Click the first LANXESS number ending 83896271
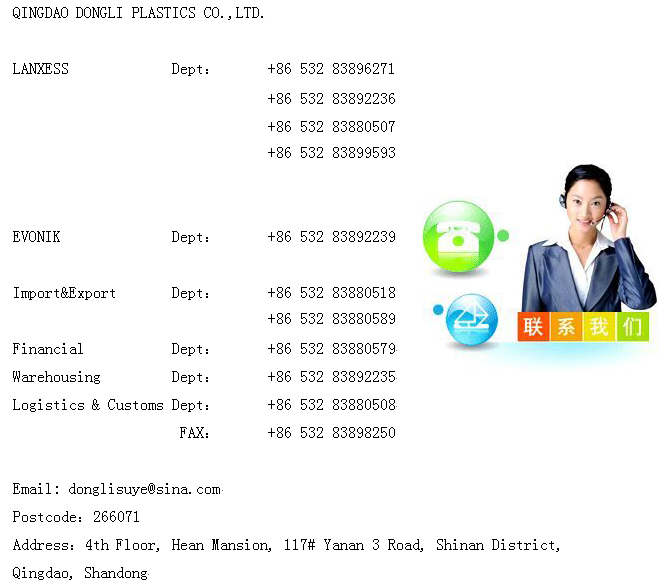 [x=331, y=69]
